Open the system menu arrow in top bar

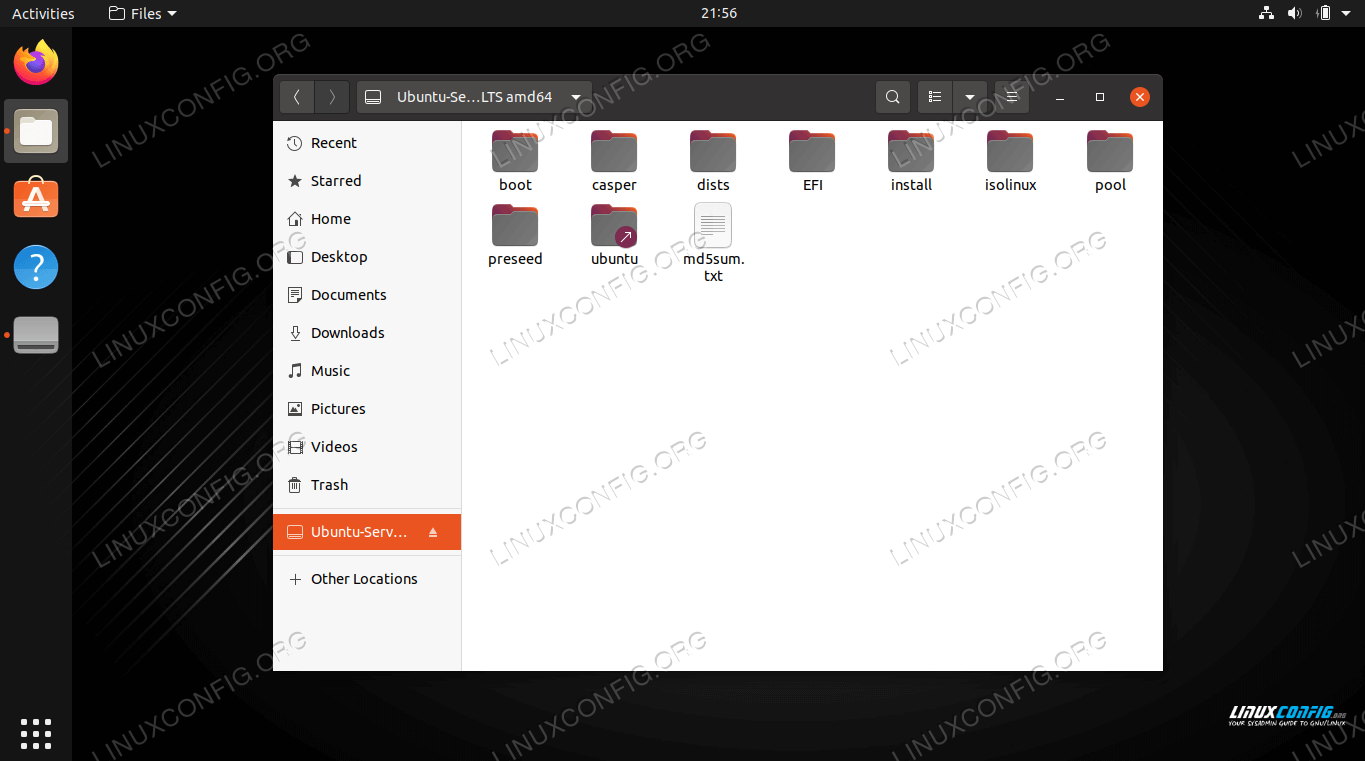tap(1347, 13)
